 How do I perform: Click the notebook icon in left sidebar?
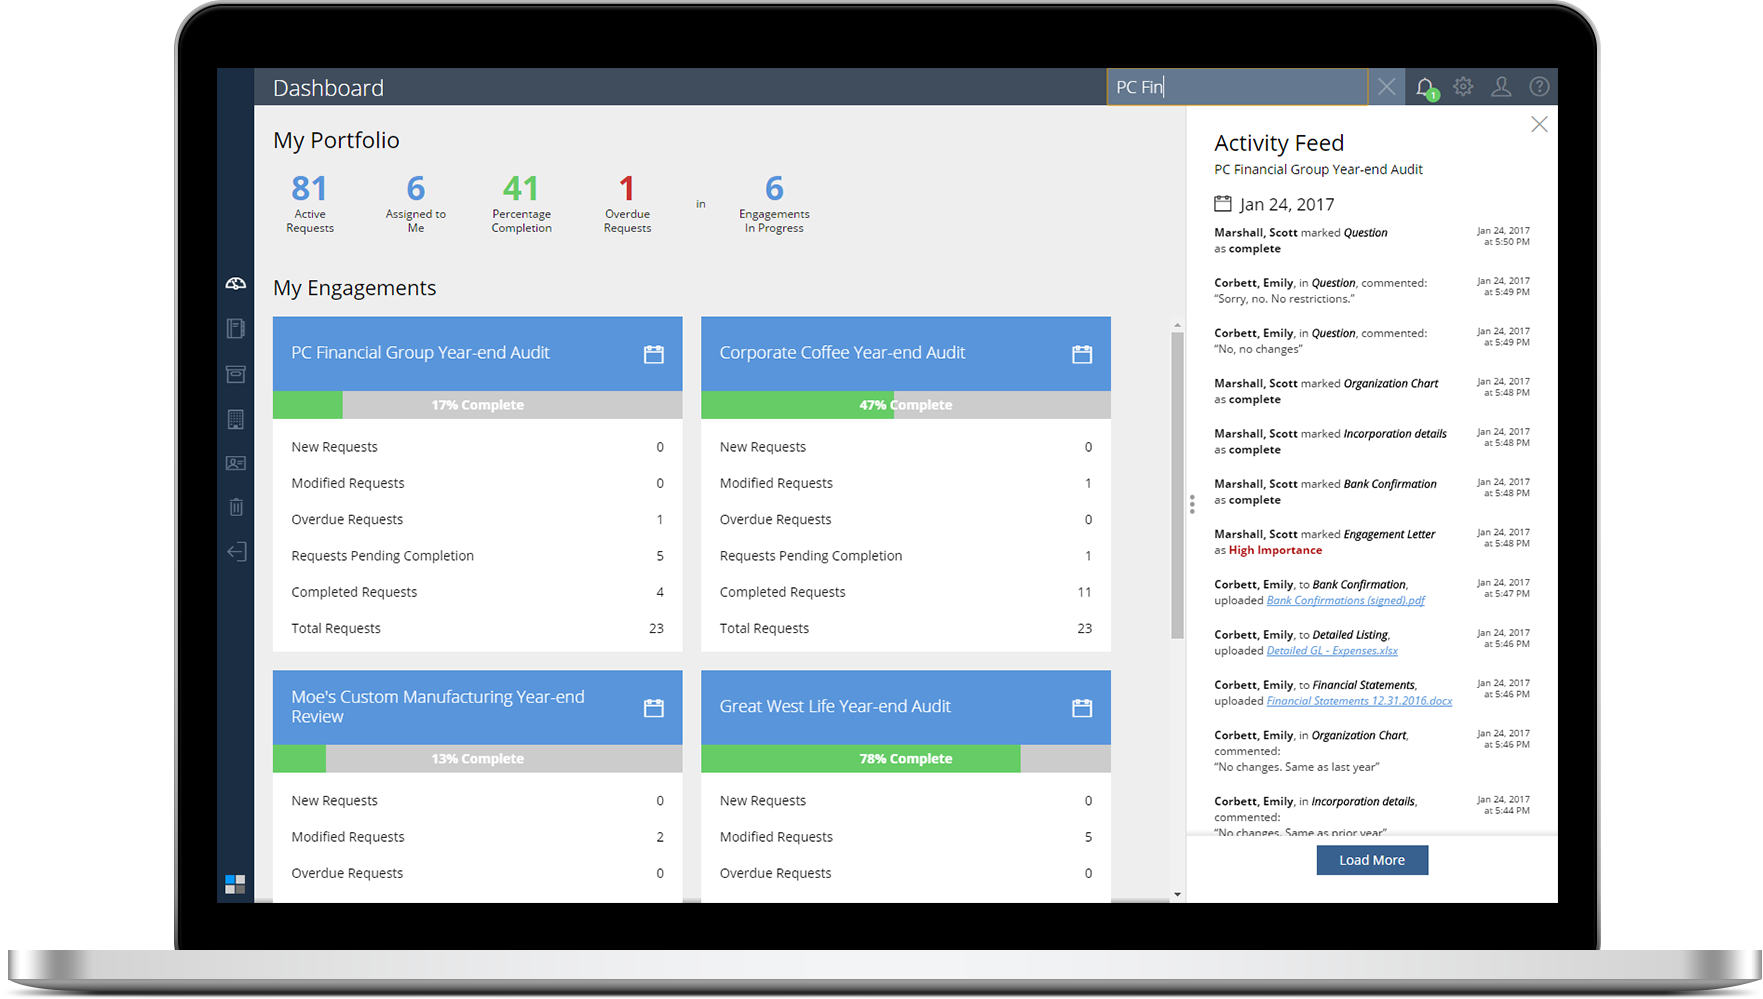[235, 328]
